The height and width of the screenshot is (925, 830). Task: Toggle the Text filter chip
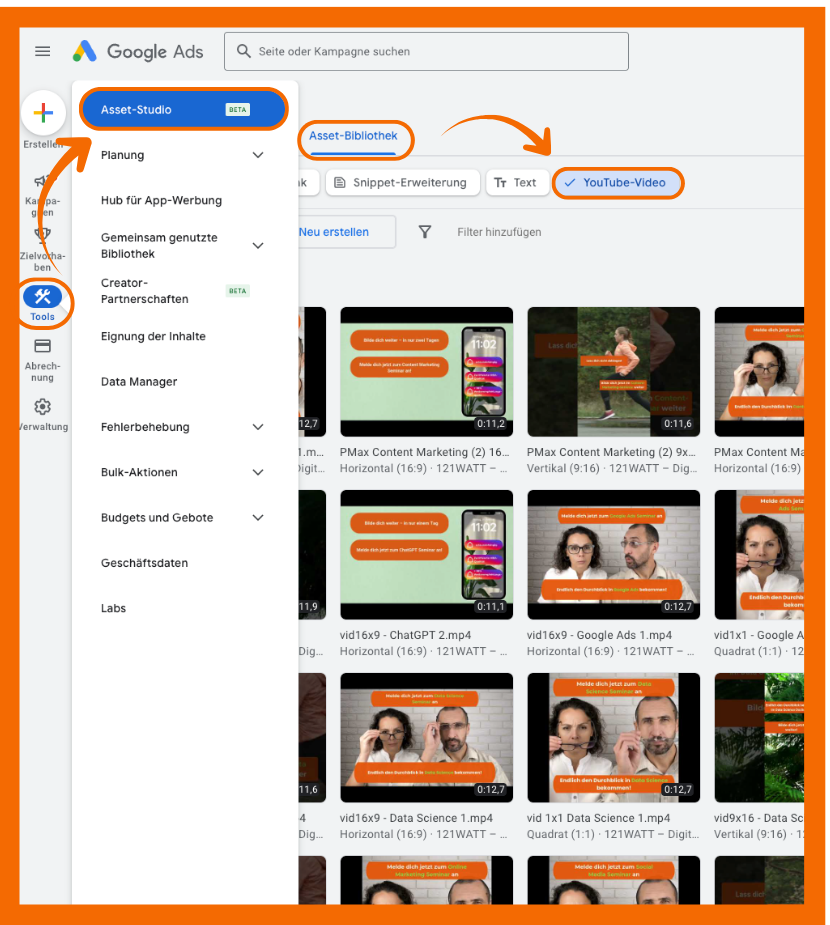point(515,183)
